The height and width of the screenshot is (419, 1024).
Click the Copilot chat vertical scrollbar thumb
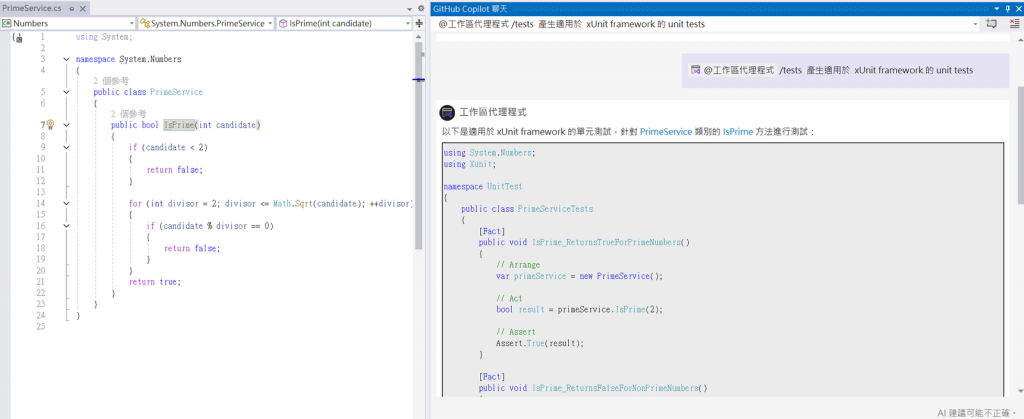coord(1020,144)
